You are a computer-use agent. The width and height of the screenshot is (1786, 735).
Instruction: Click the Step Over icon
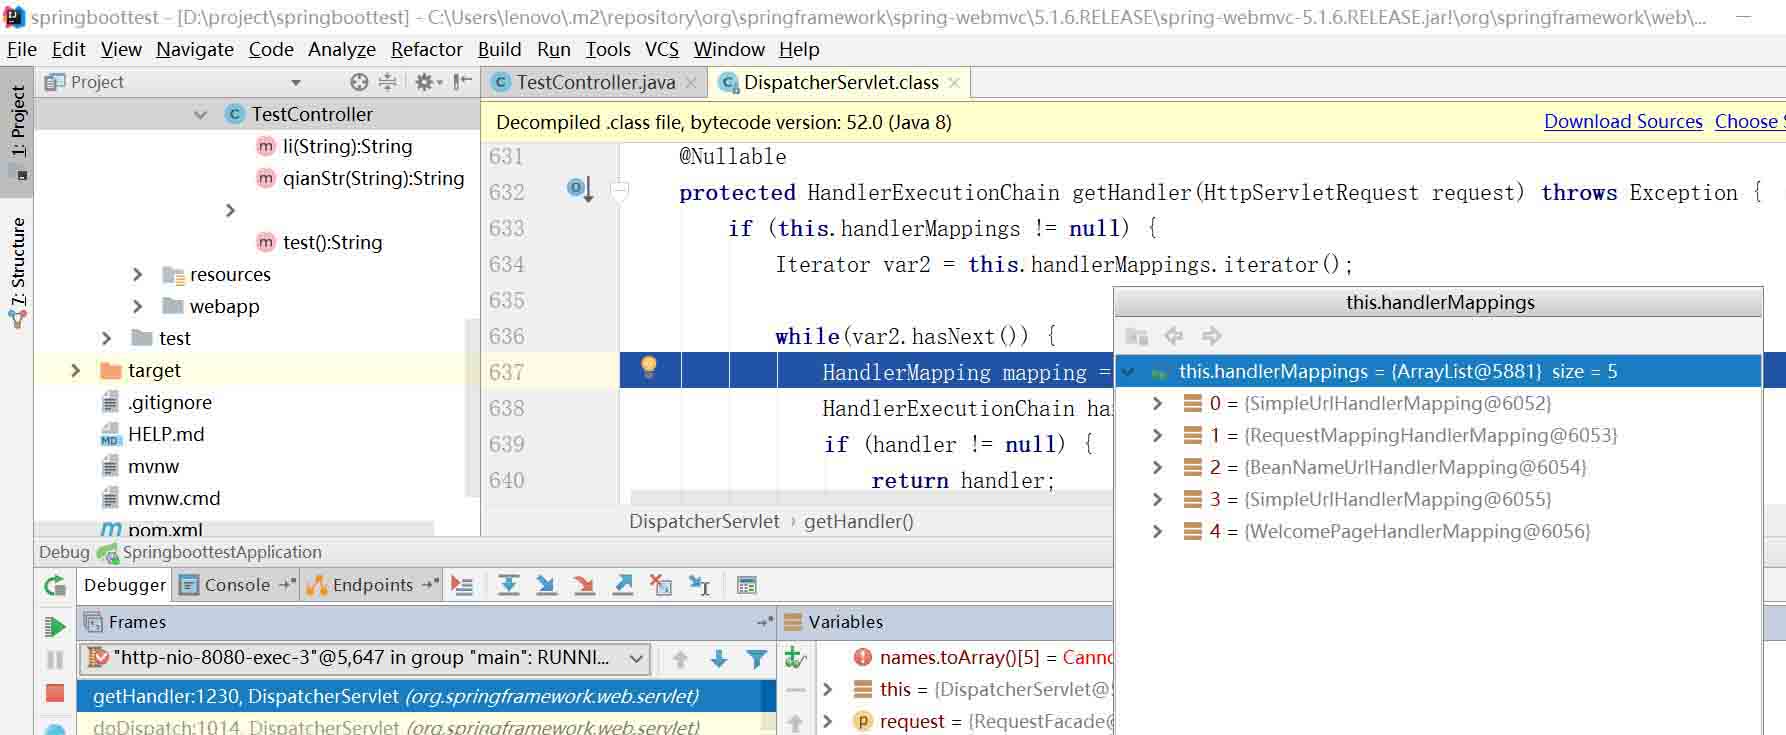click(x=509, y=586)
